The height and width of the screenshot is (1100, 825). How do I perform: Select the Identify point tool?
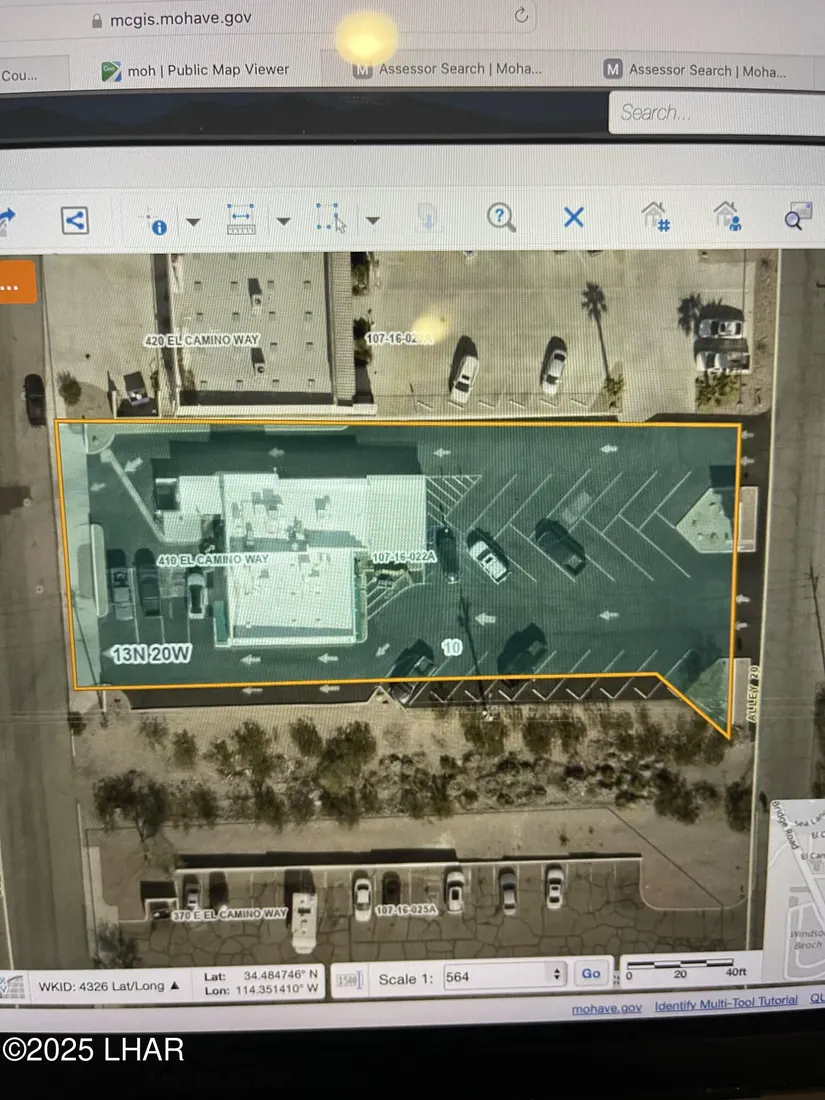tap(156, 220)
